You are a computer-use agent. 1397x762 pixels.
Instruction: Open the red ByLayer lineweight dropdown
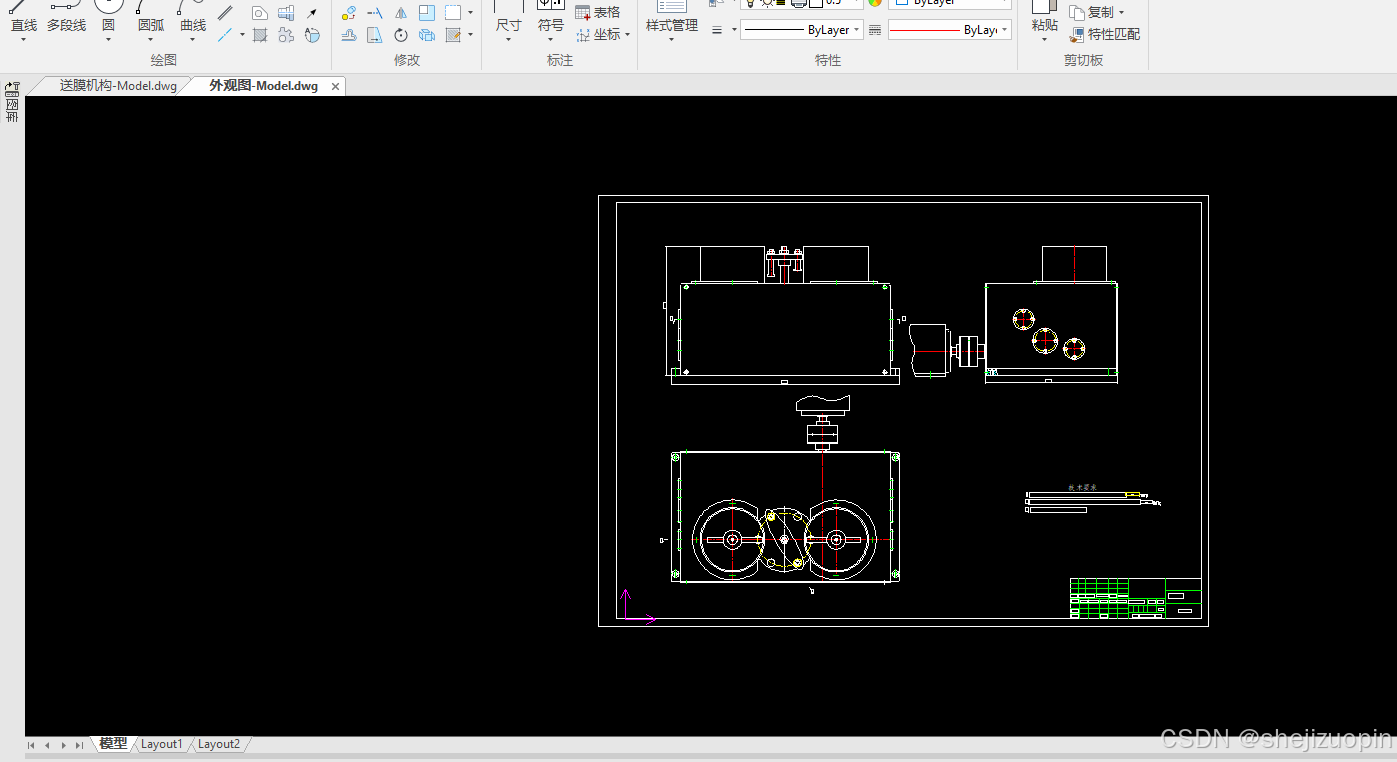click(x=949, y=30)
